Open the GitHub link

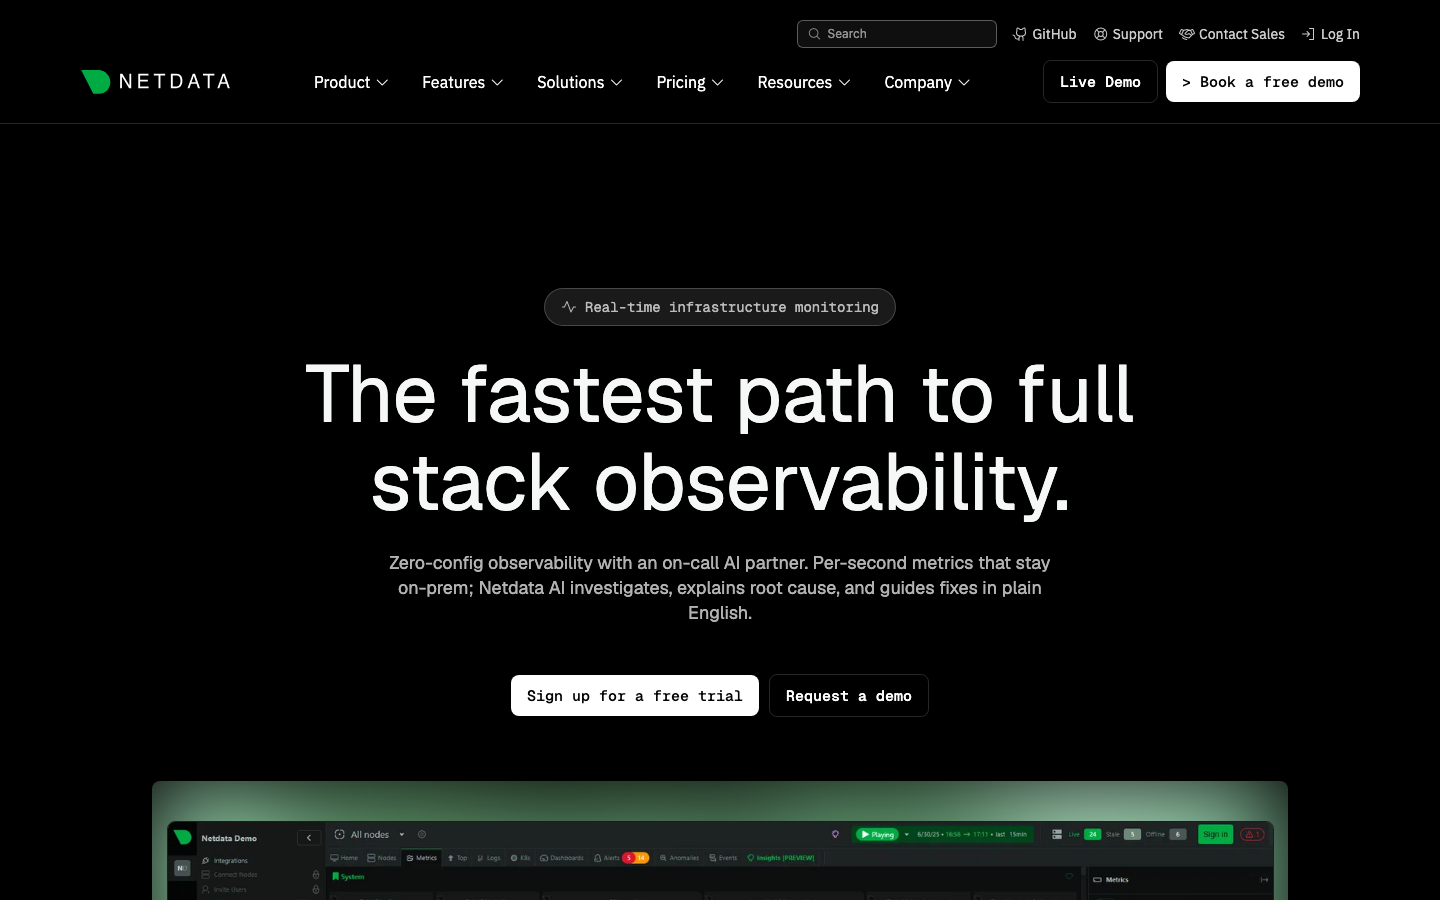tap(1045, 34)
